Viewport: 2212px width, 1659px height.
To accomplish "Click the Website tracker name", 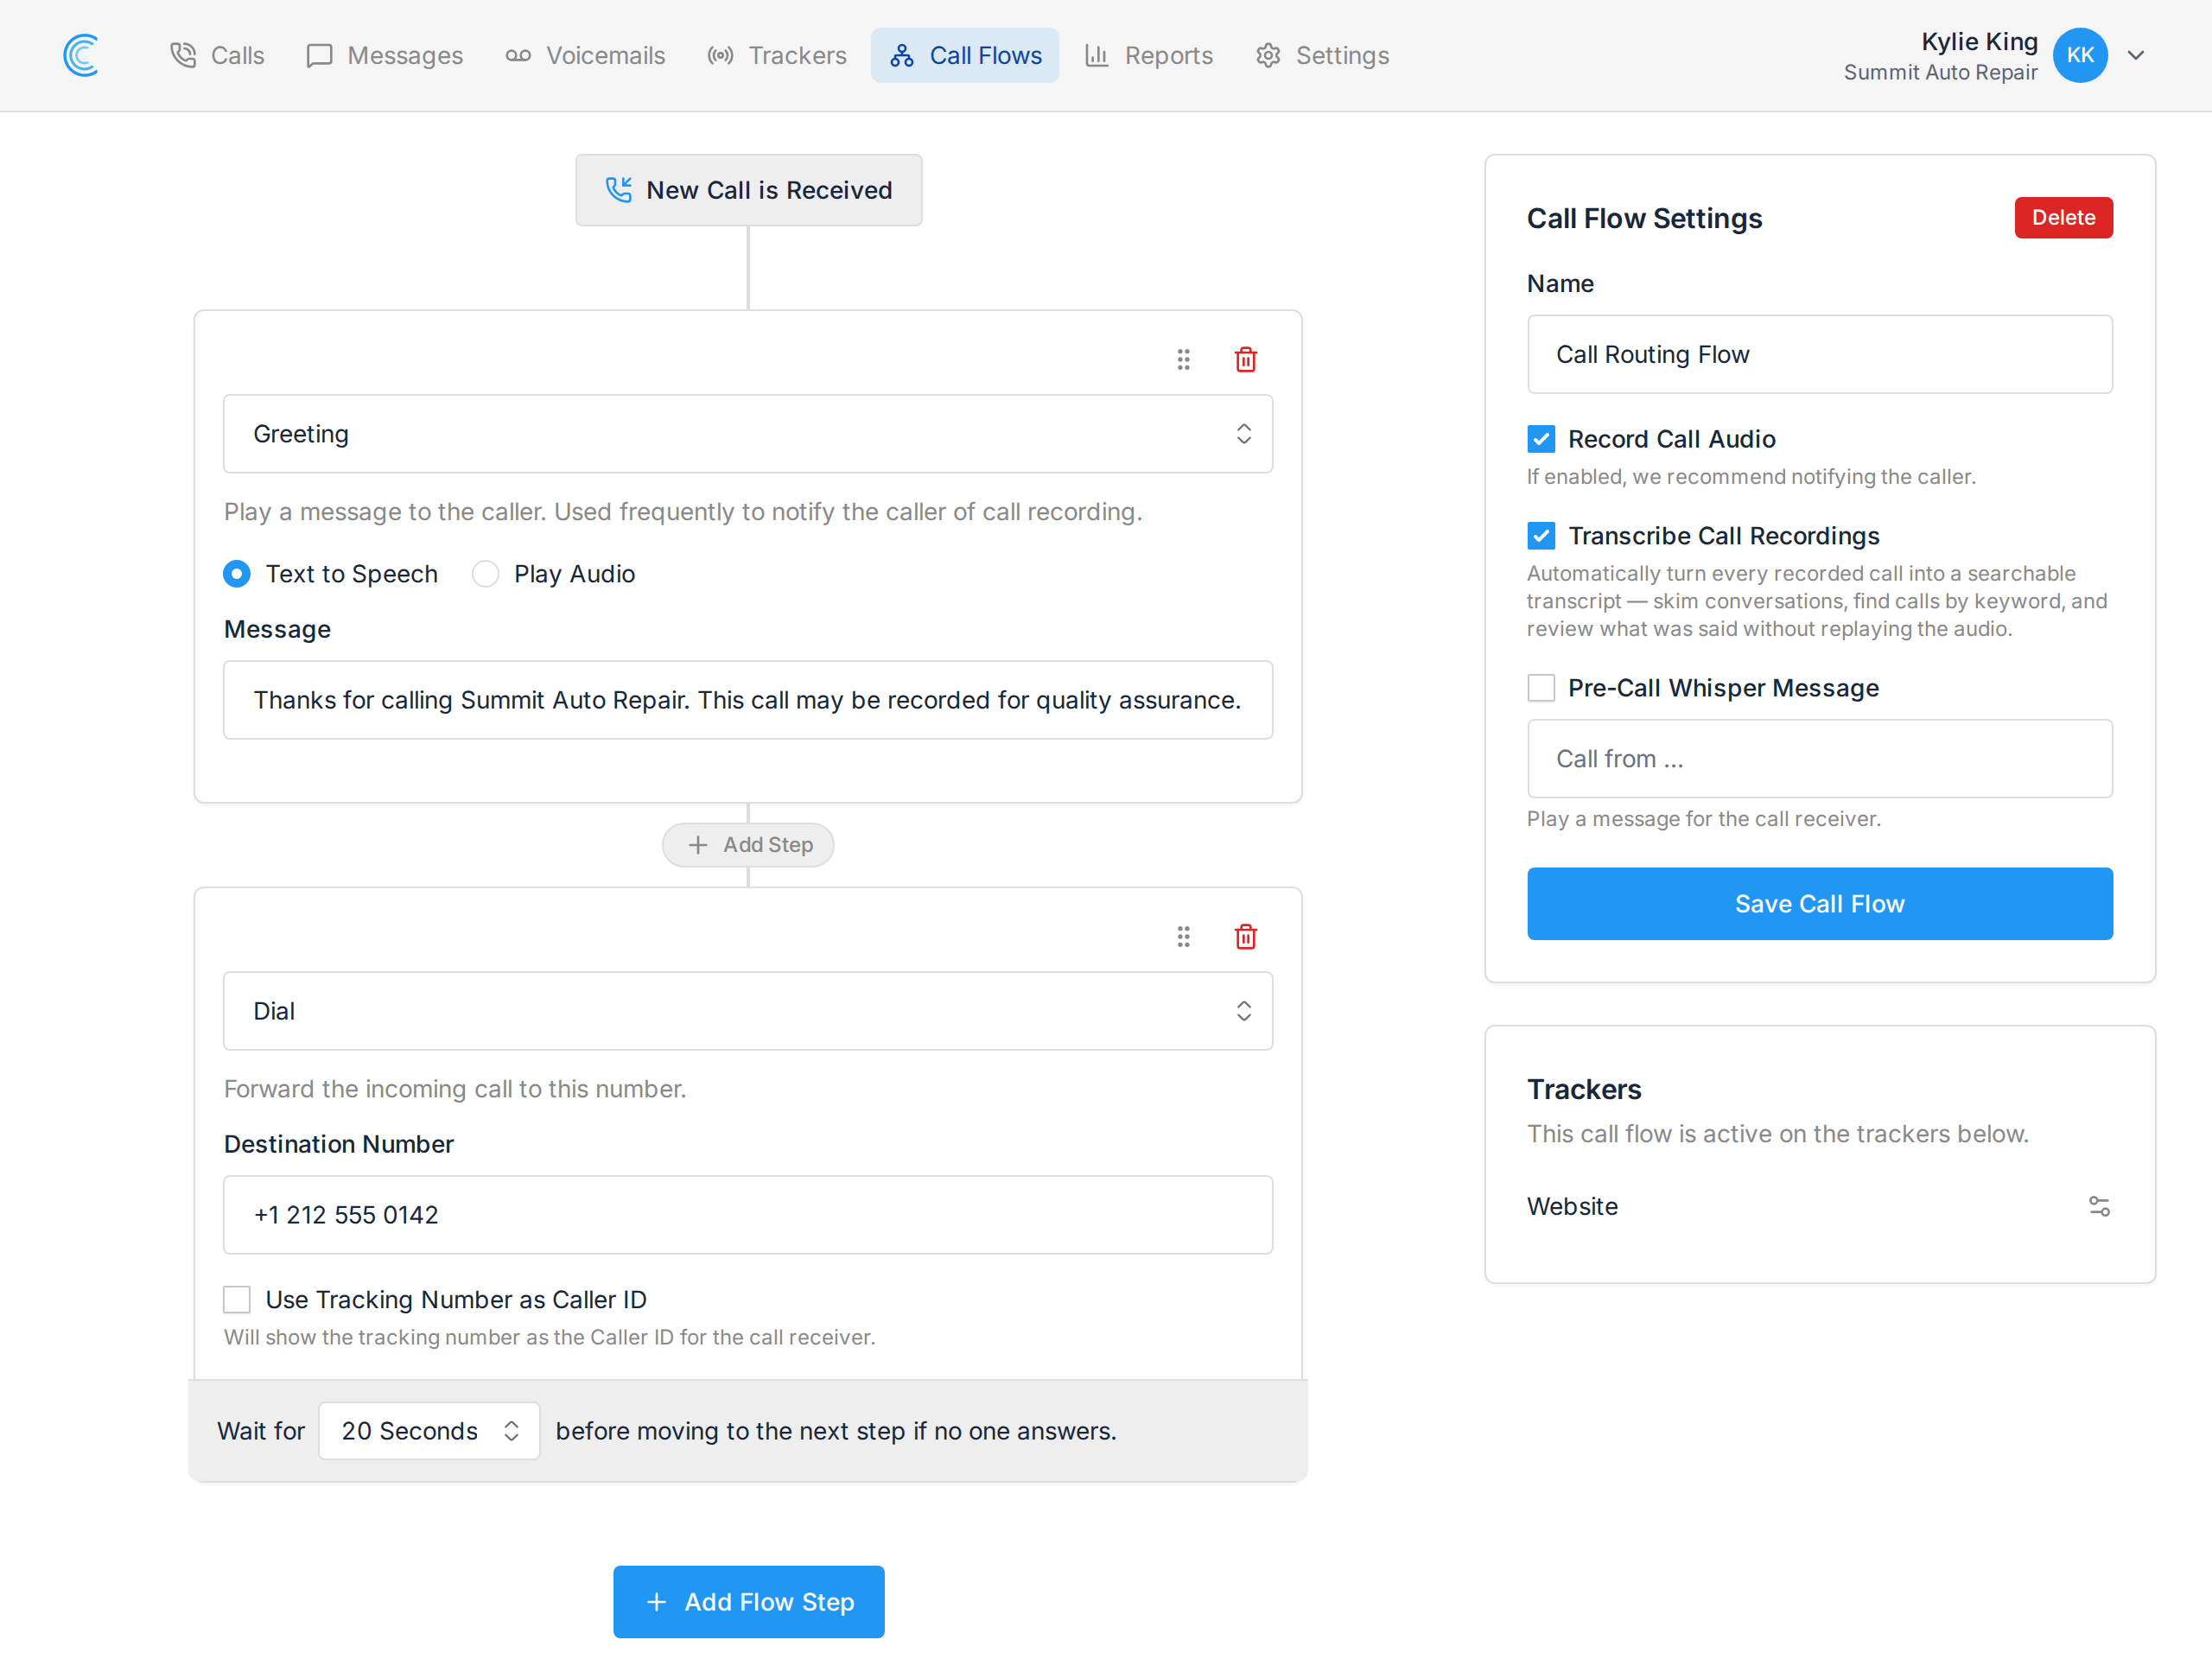I will 1572,1206.
